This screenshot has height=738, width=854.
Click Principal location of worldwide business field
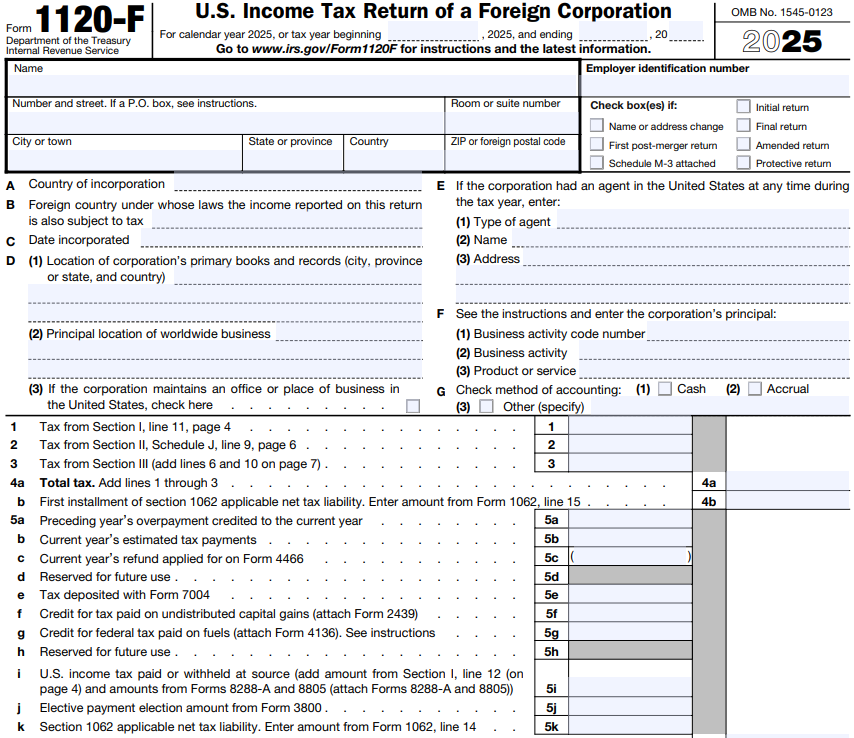pos(349,333)
